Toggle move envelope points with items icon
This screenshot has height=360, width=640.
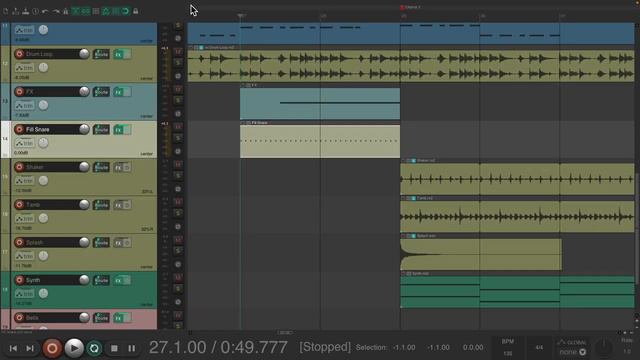point(106,11)
